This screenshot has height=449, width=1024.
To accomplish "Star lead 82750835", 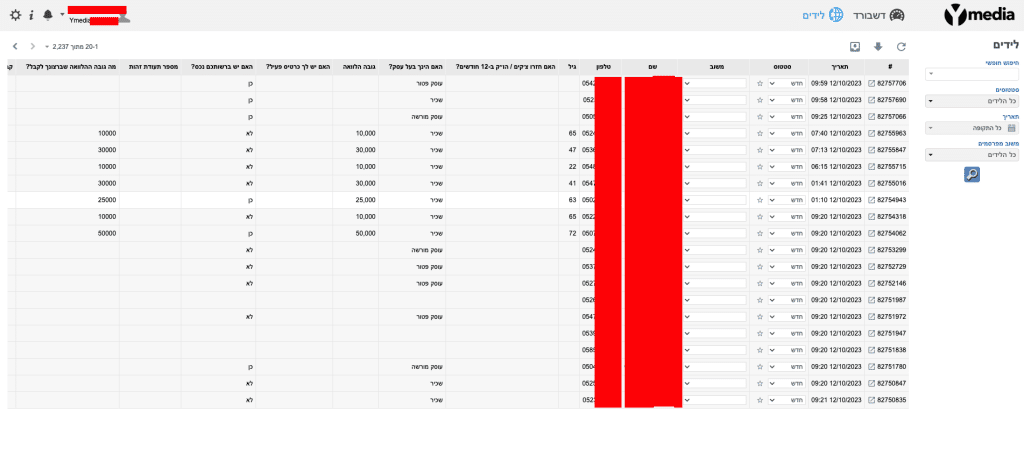I will pyautogui.click(x=760, y=399).
